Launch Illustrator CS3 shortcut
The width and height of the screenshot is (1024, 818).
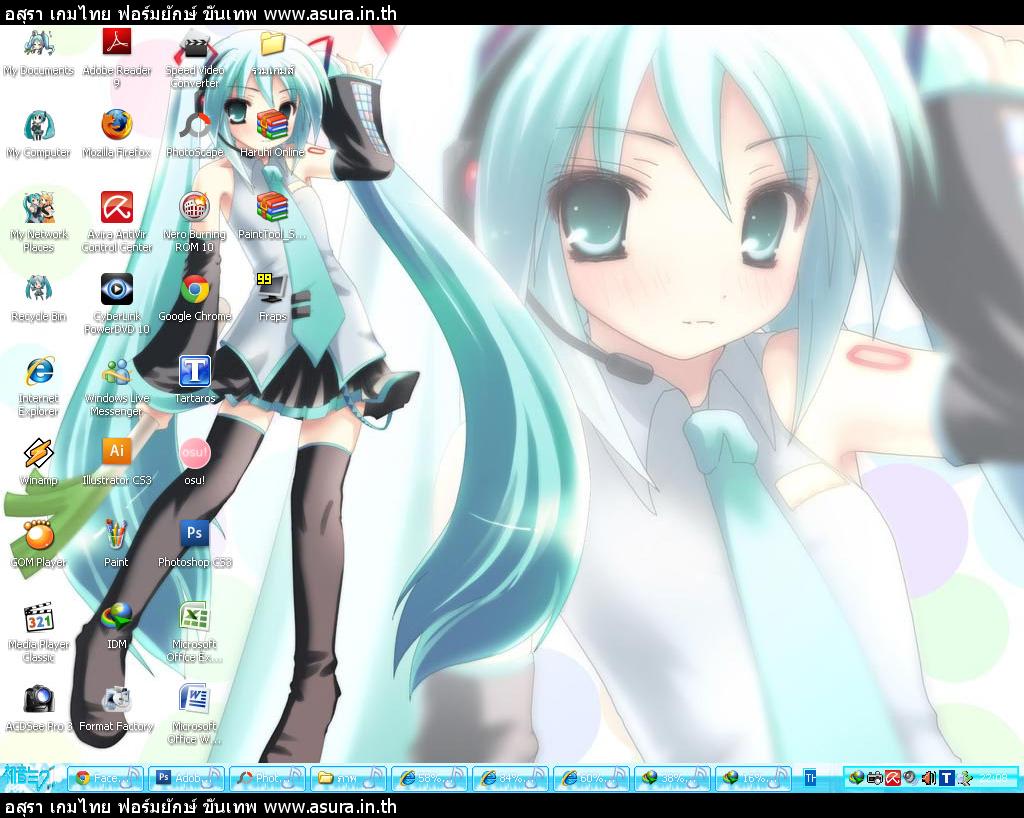coord(117,462)
